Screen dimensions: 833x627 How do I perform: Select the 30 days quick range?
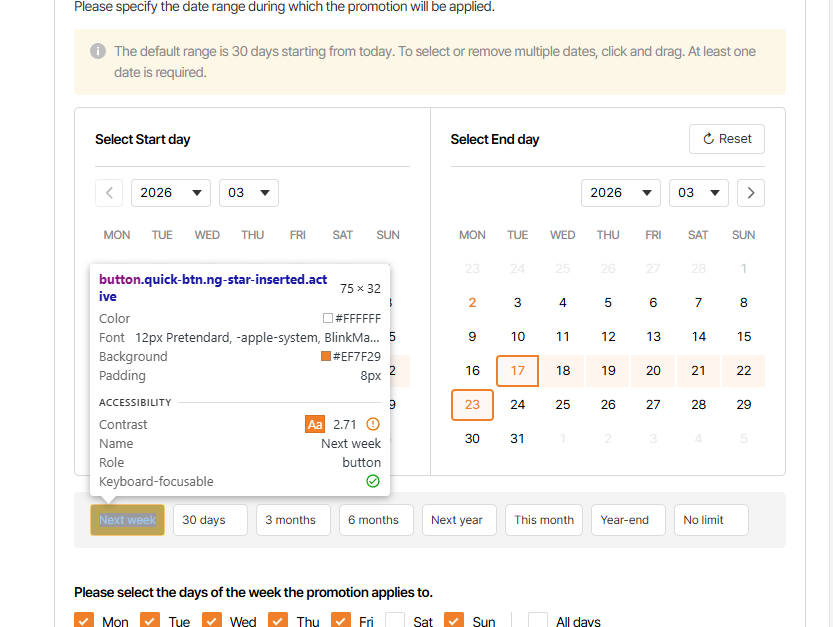point(210,520)
